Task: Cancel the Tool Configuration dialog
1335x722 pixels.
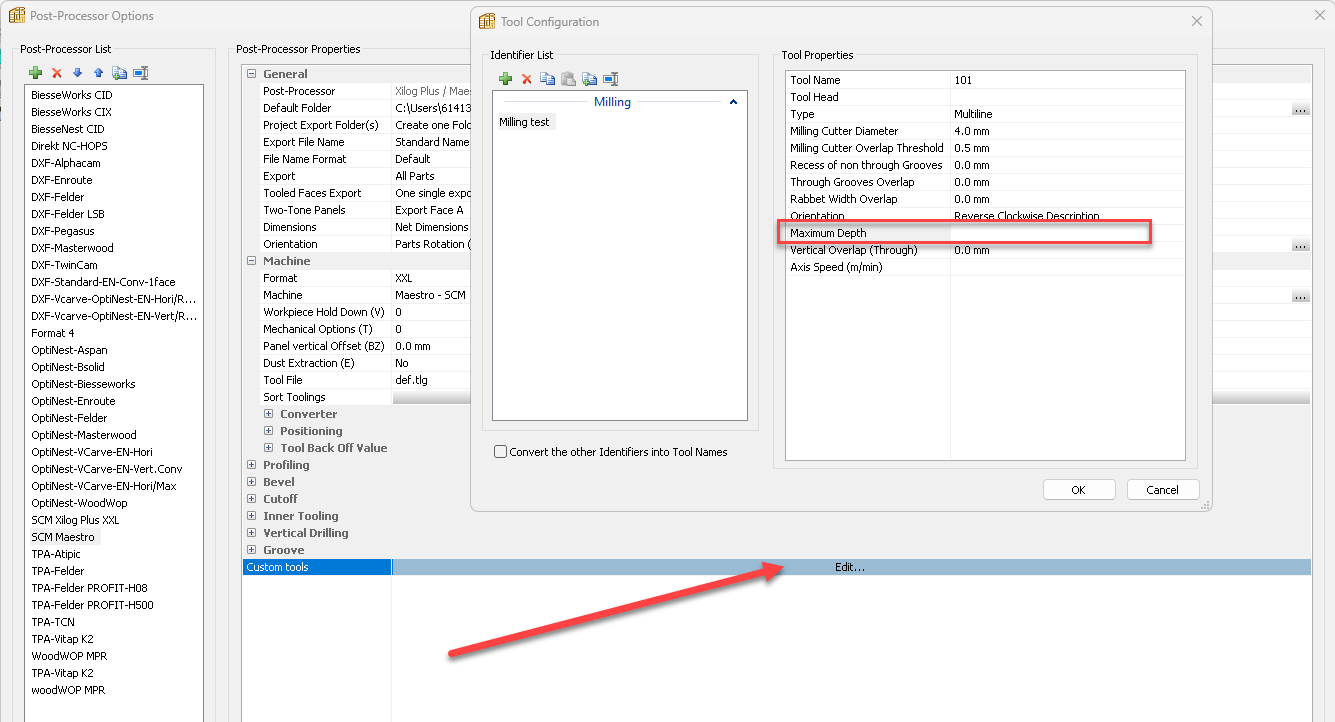Action: tap(1162, 490)
